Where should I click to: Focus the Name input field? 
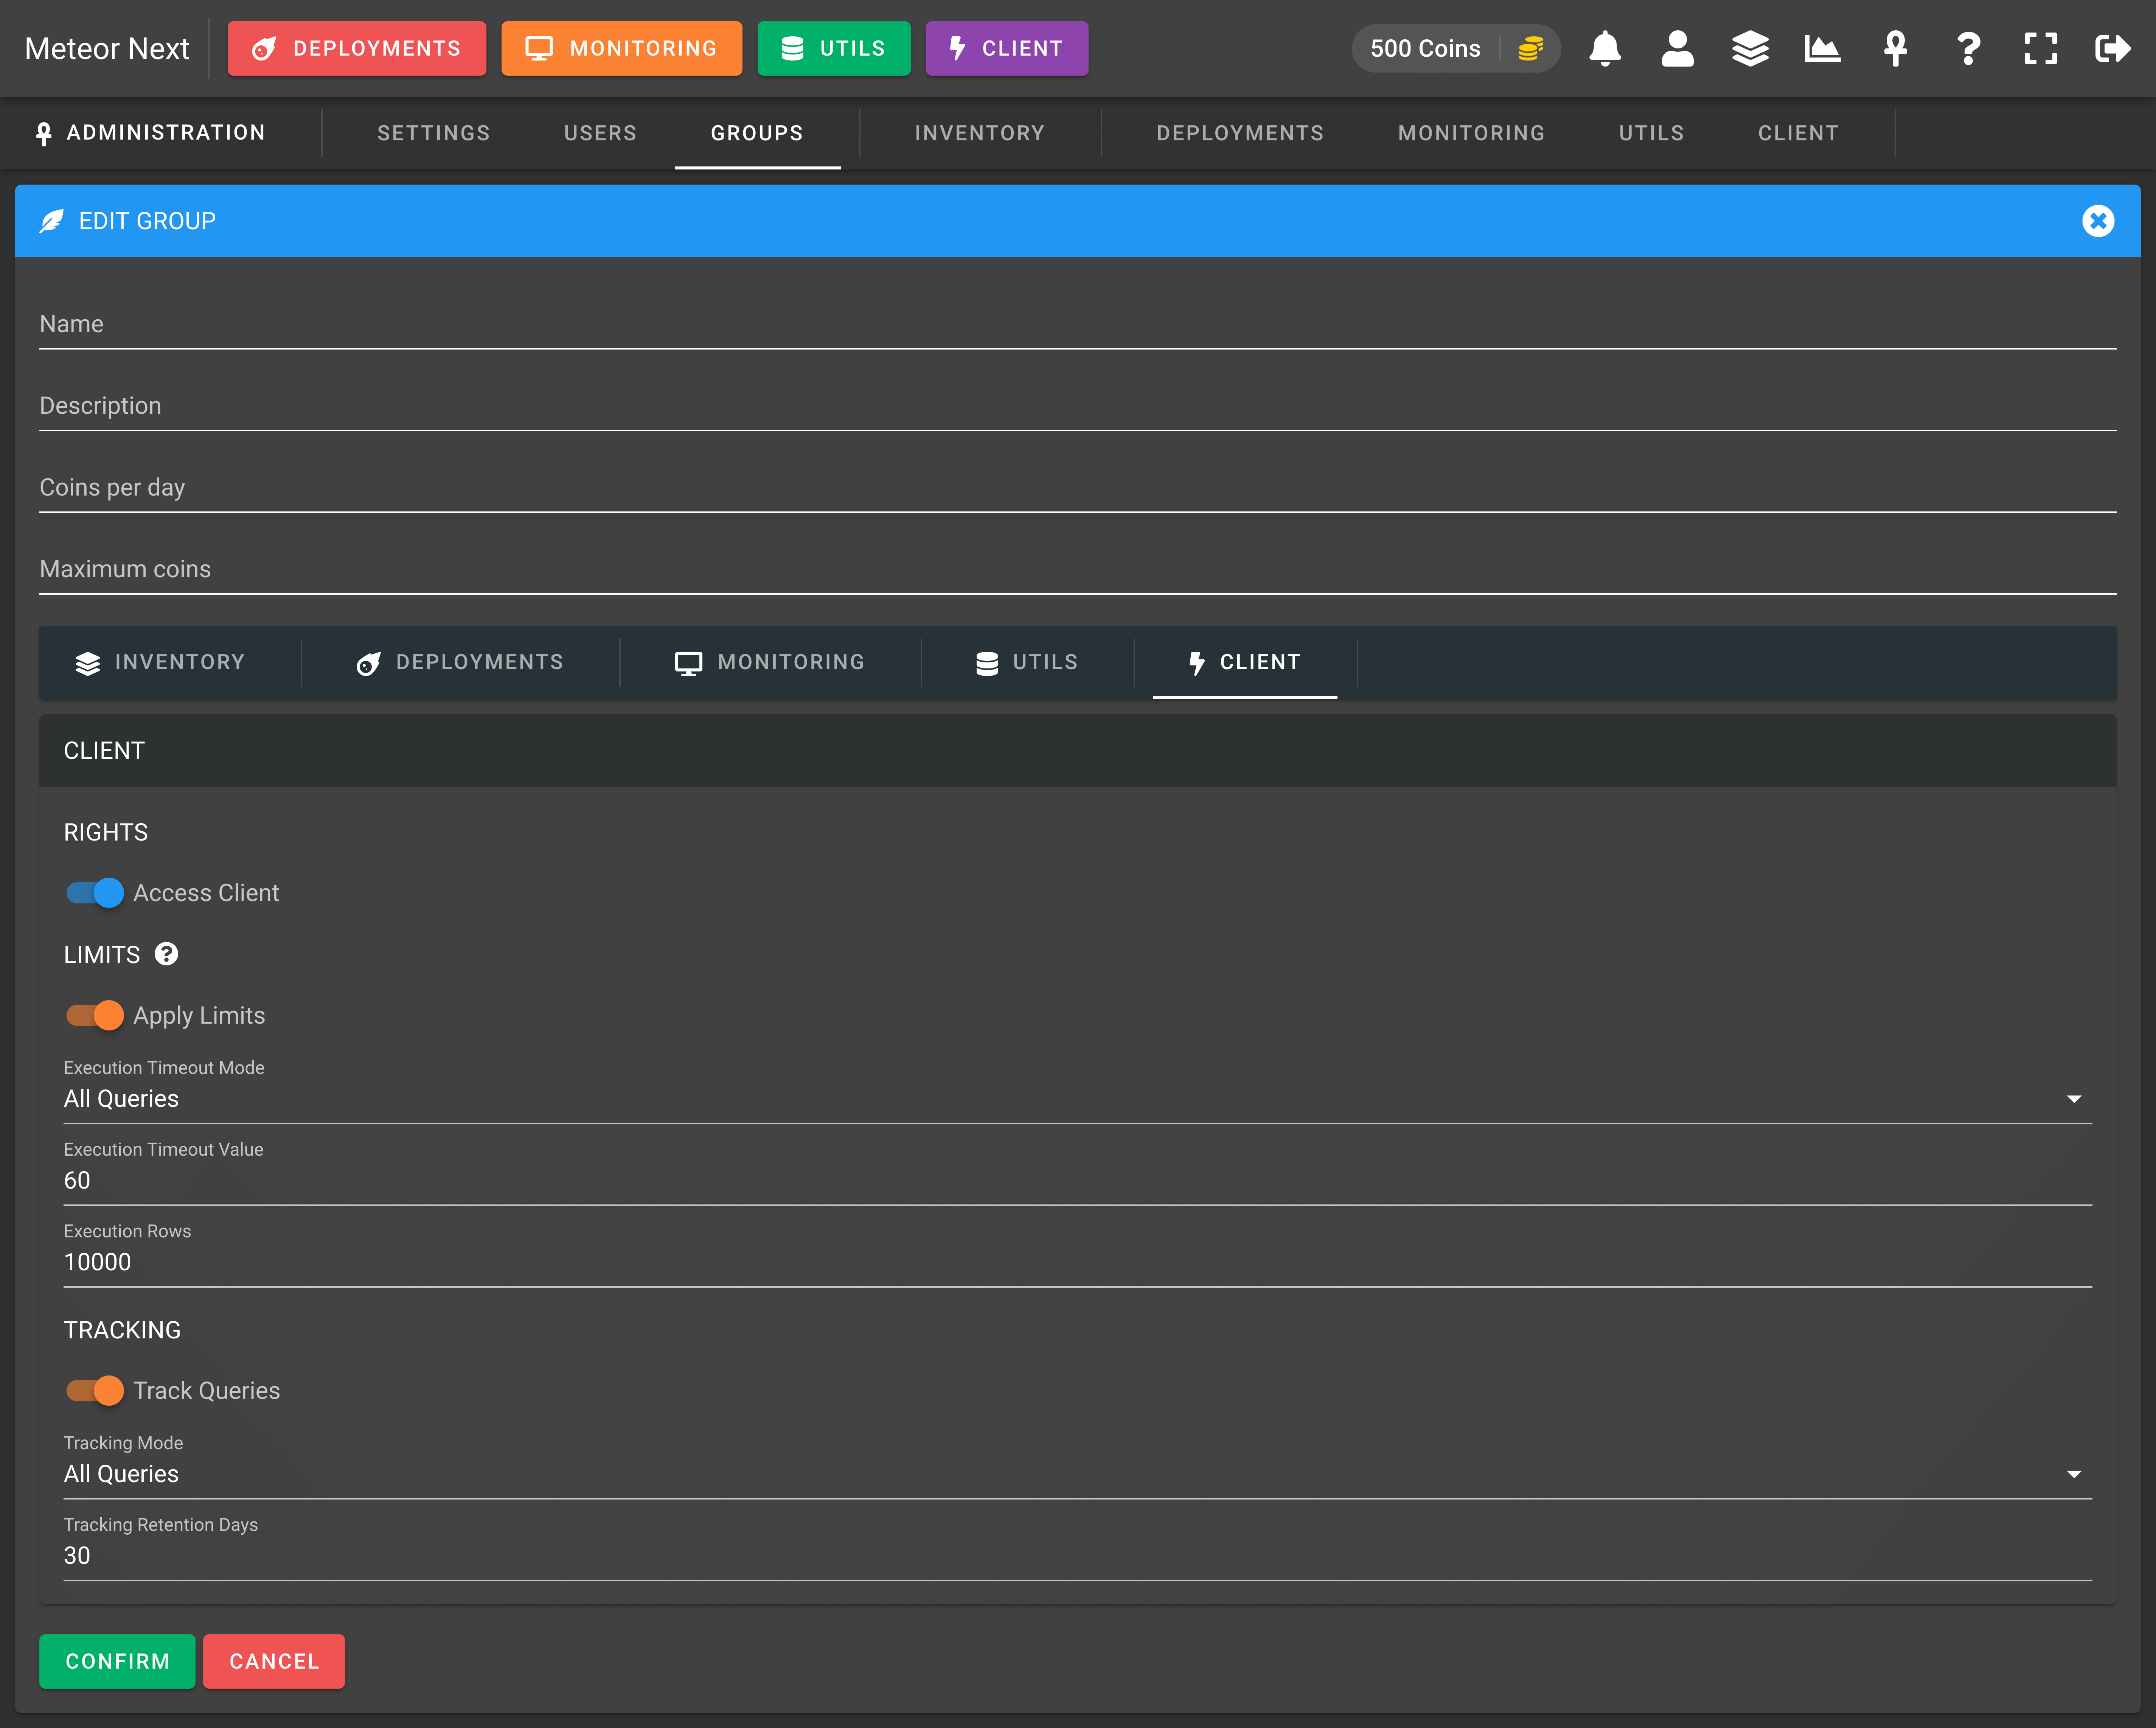(x=1078, y=324)
